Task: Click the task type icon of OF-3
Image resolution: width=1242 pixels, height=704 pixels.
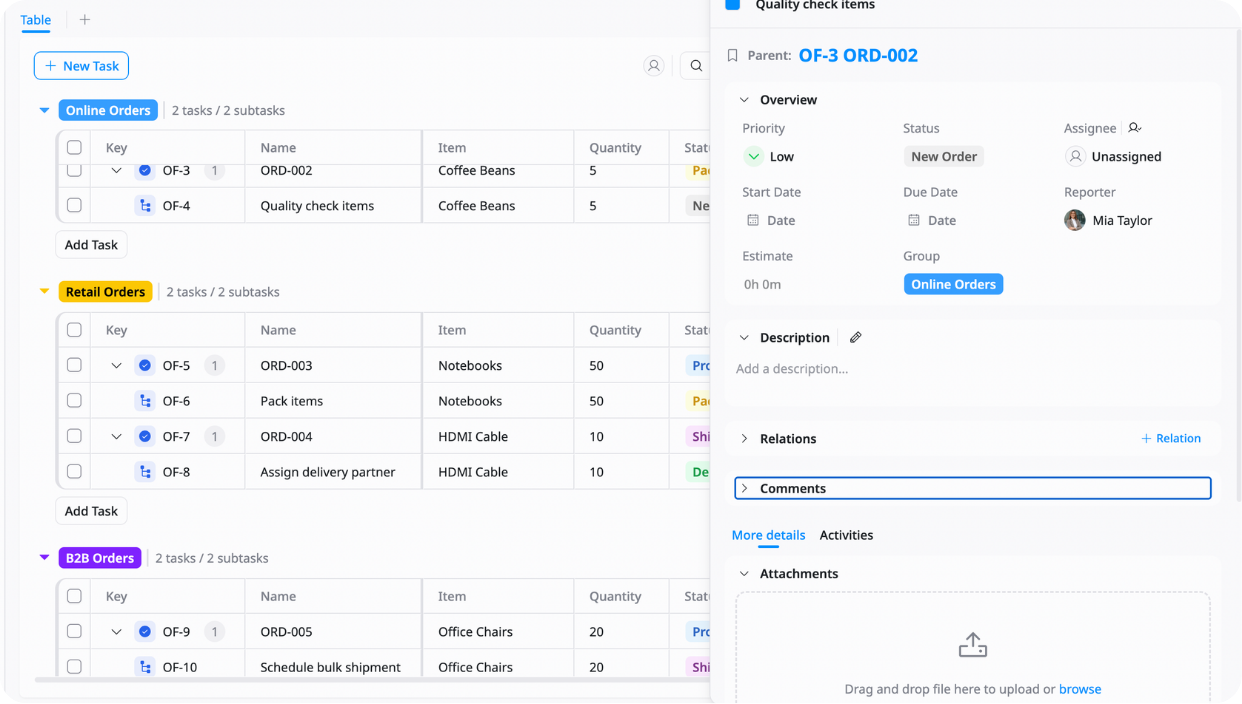Action: 145,171
